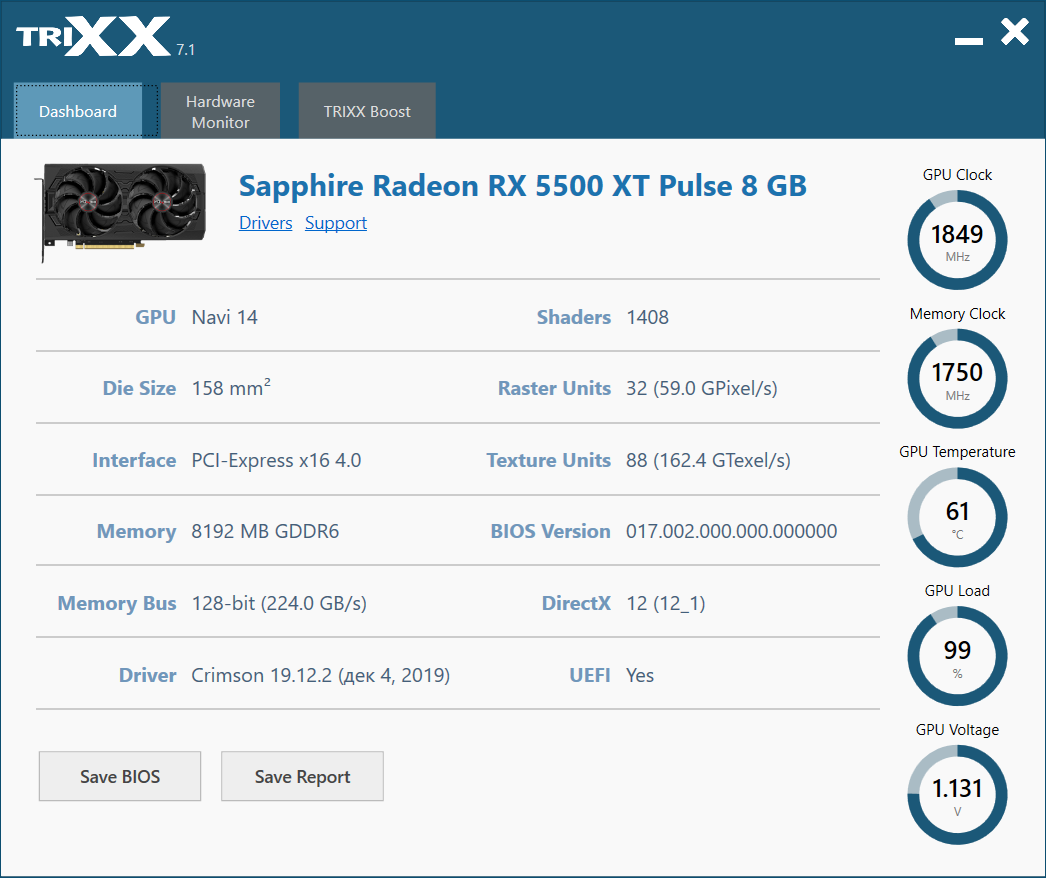
Task: Switch to the Dashboard tab
Action: (78, 111)
